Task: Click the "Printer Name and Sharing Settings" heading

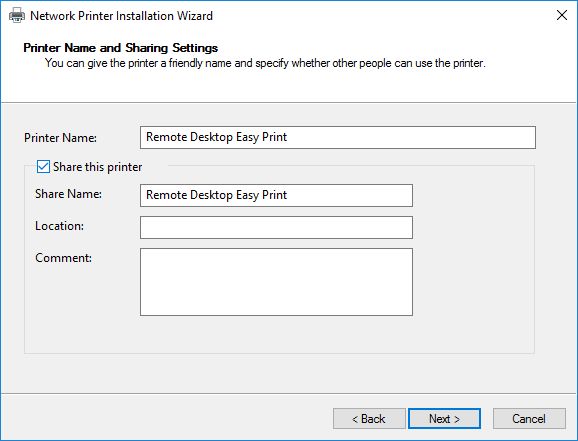Action: [x=121, y=48]
